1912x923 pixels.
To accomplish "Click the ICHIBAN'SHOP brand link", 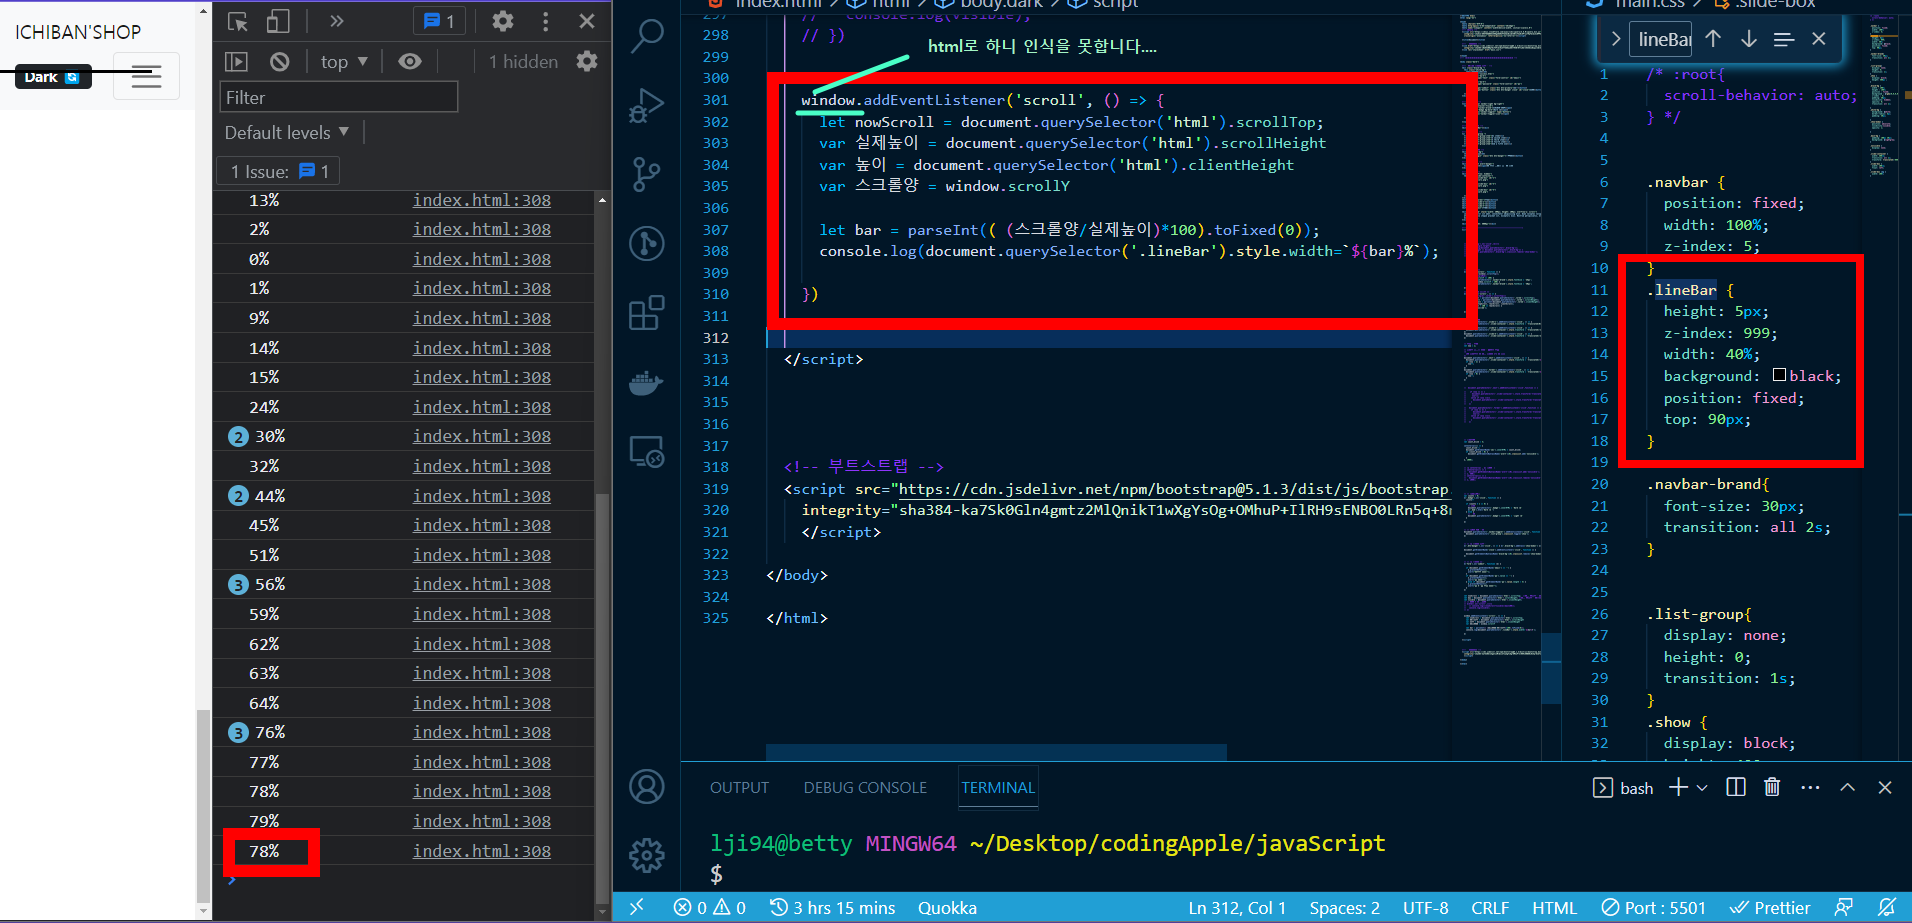I will pyautogui.click(x=78, y=32).
